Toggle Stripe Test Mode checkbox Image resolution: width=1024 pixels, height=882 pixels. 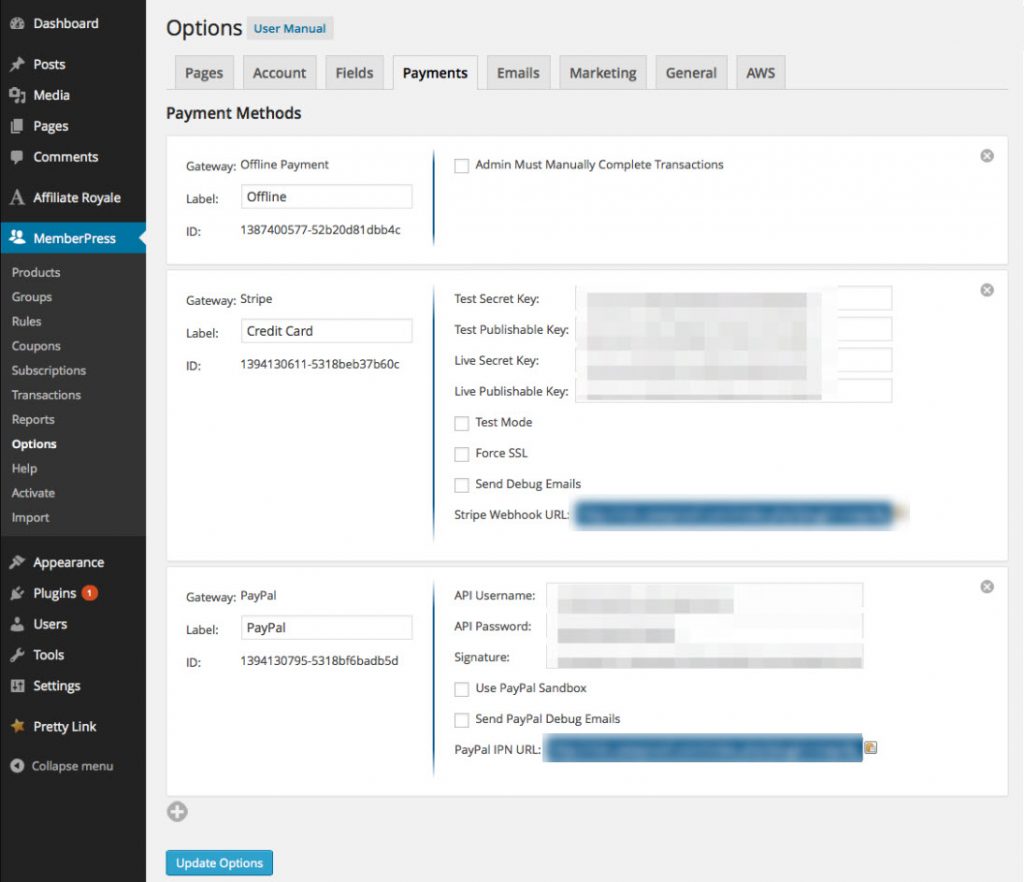pos(462,423)
